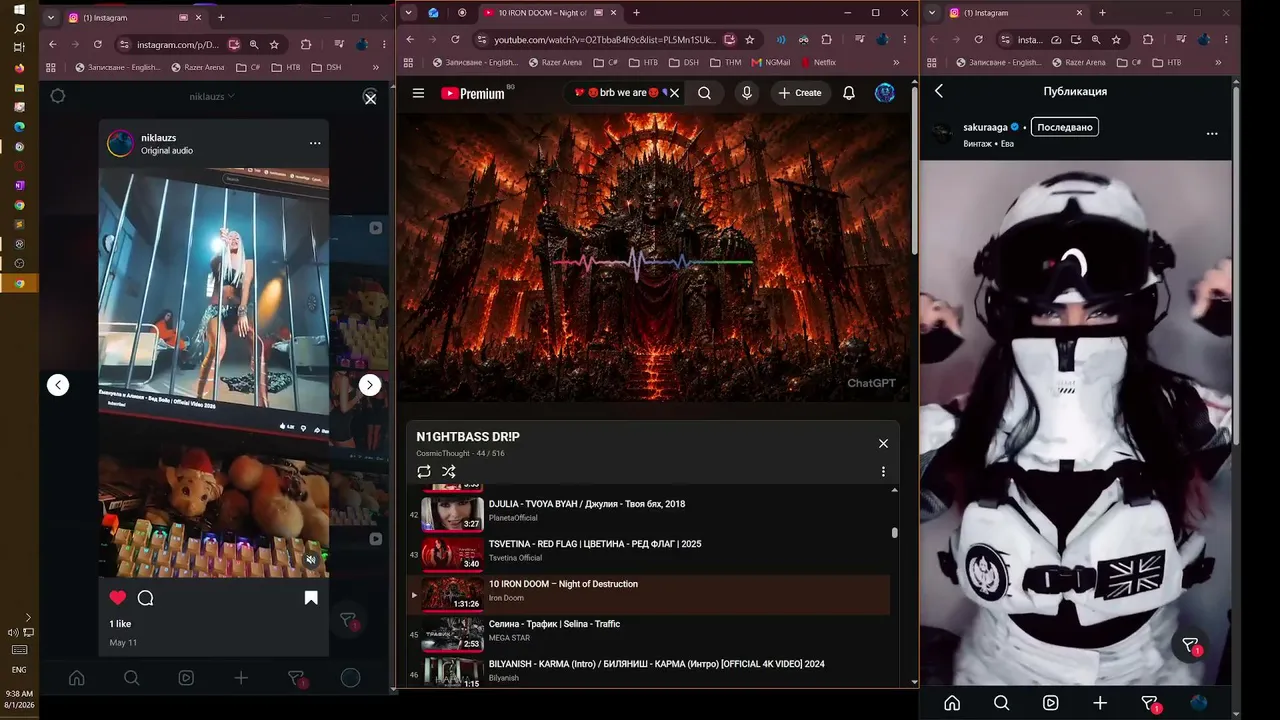Open the YouTube guide hamburger menu
The height and width of the screenshot is (720, 1280).
point(418,93)
